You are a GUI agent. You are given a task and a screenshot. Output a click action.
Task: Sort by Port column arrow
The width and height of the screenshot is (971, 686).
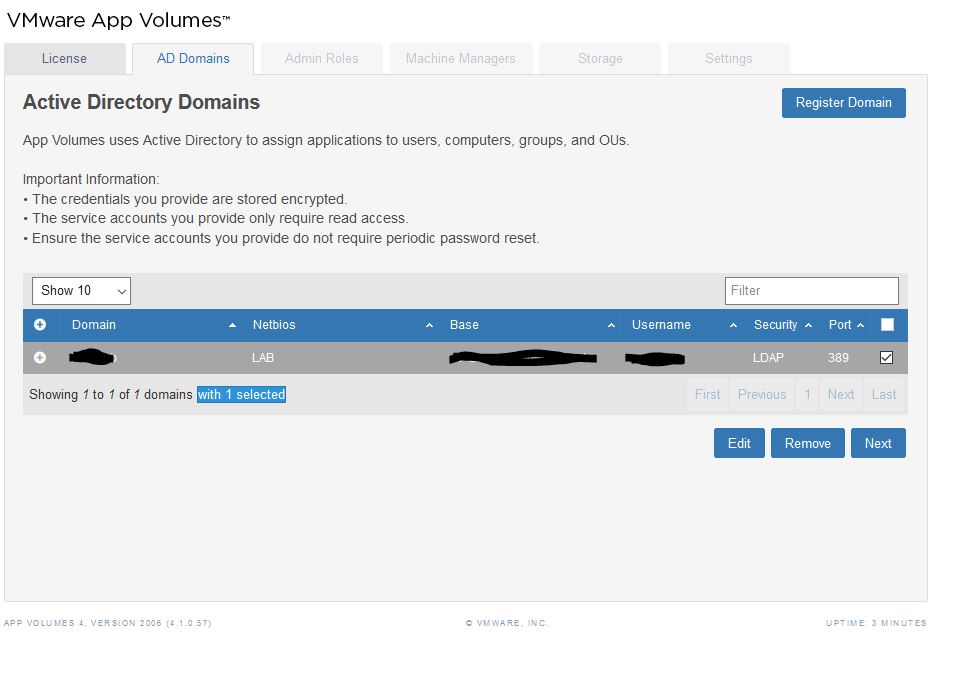click(x=860, y=325)
